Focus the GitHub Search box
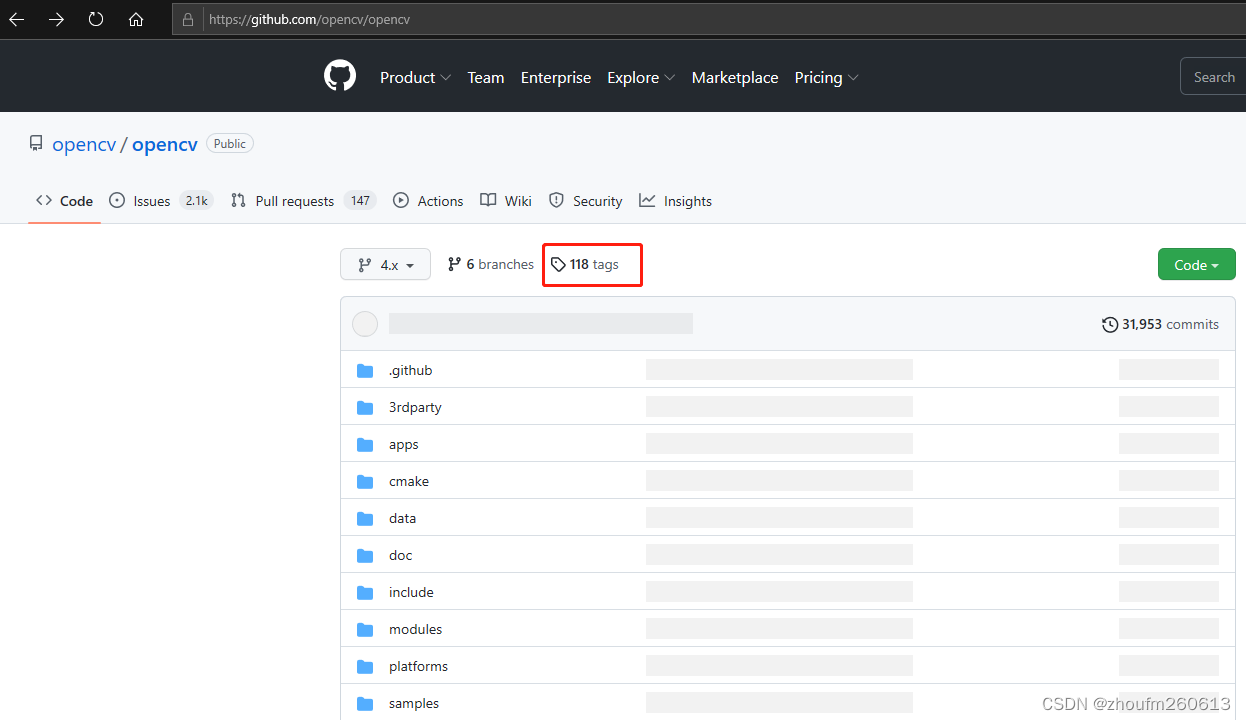 [x=1213, y=77]
